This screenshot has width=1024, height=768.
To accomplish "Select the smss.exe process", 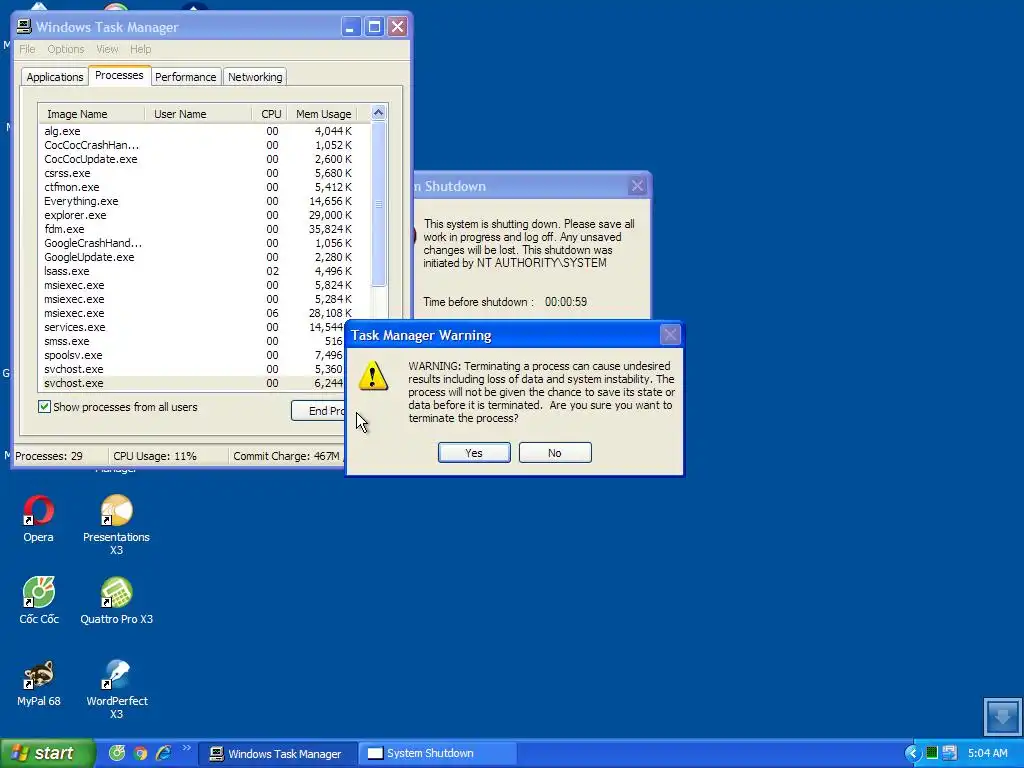I will click(192, 342).
